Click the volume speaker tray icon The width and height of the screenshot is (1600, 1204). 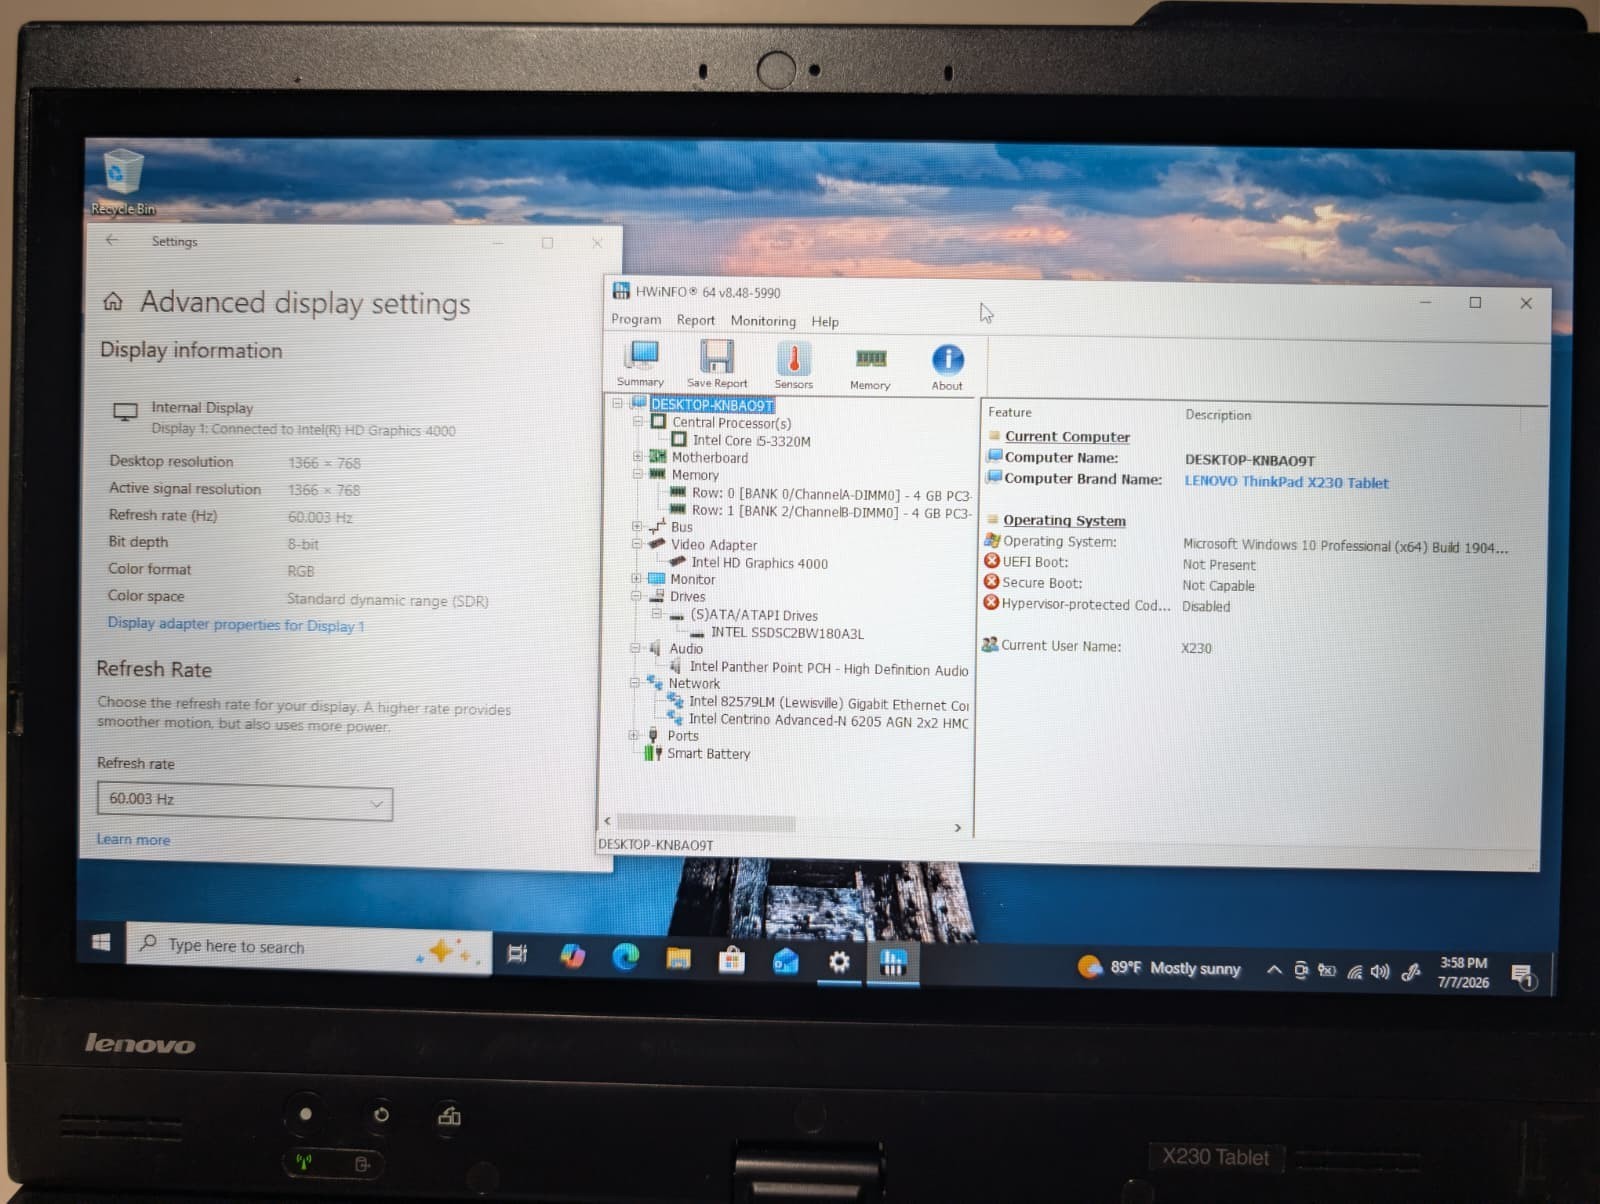1380,971
